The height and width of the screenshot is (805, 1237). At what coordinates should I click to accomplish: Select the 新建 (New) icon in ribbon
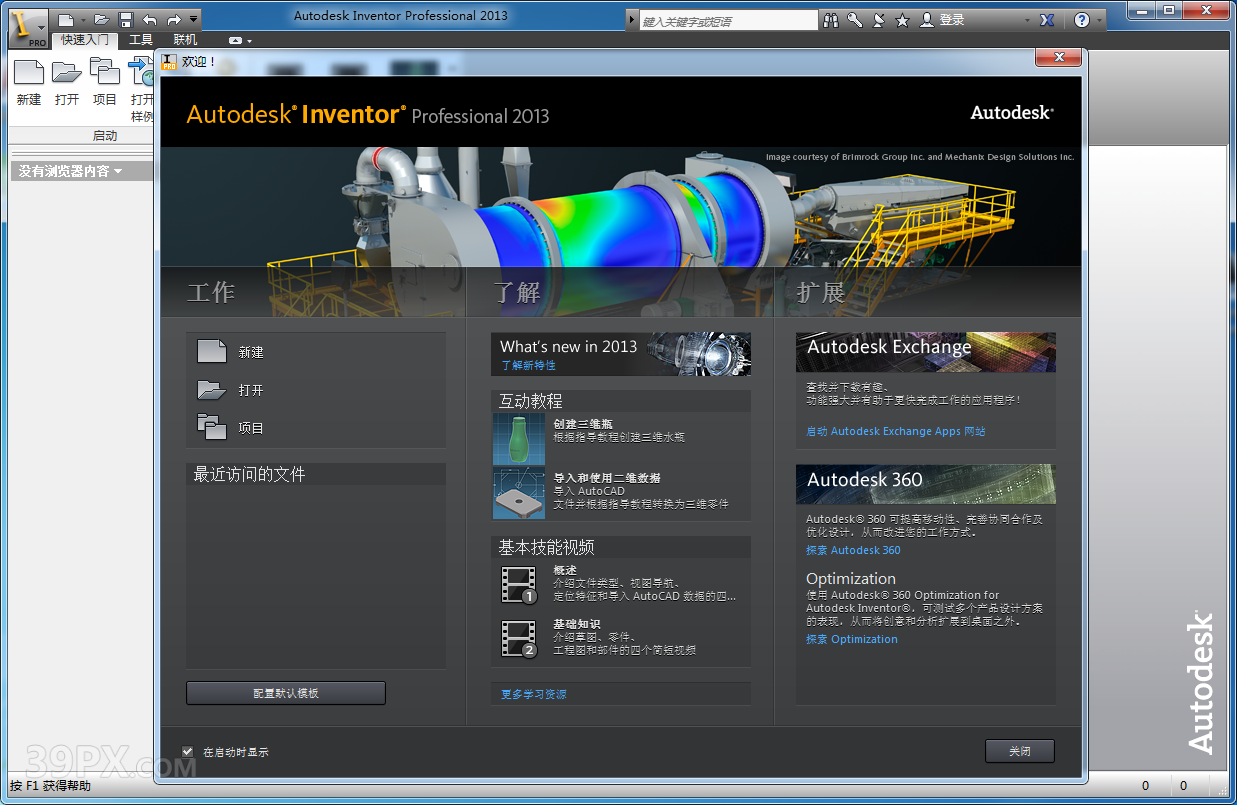(x=29, y=74)
